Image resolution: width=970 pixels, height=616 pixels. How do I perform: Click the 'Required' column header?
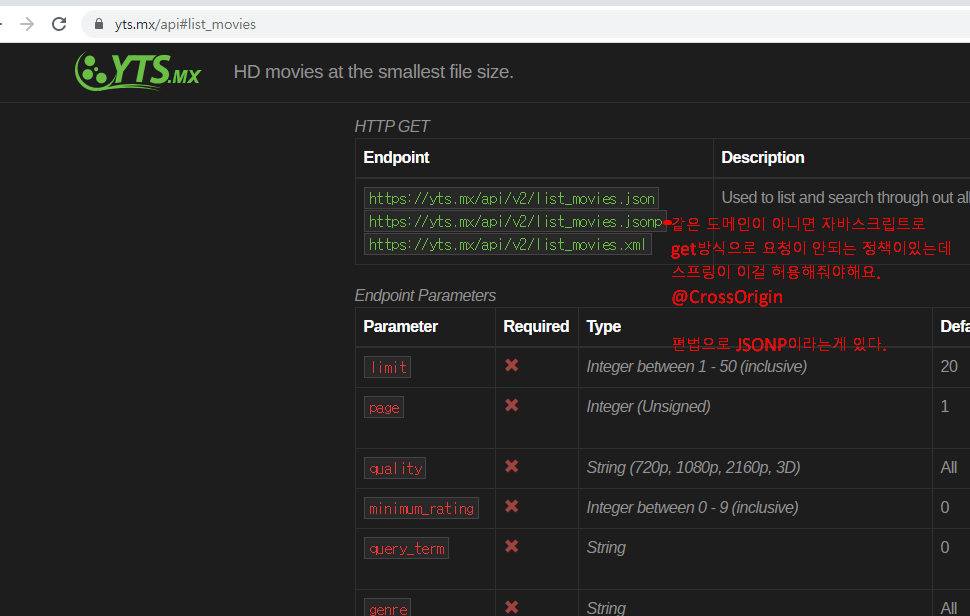536,327
